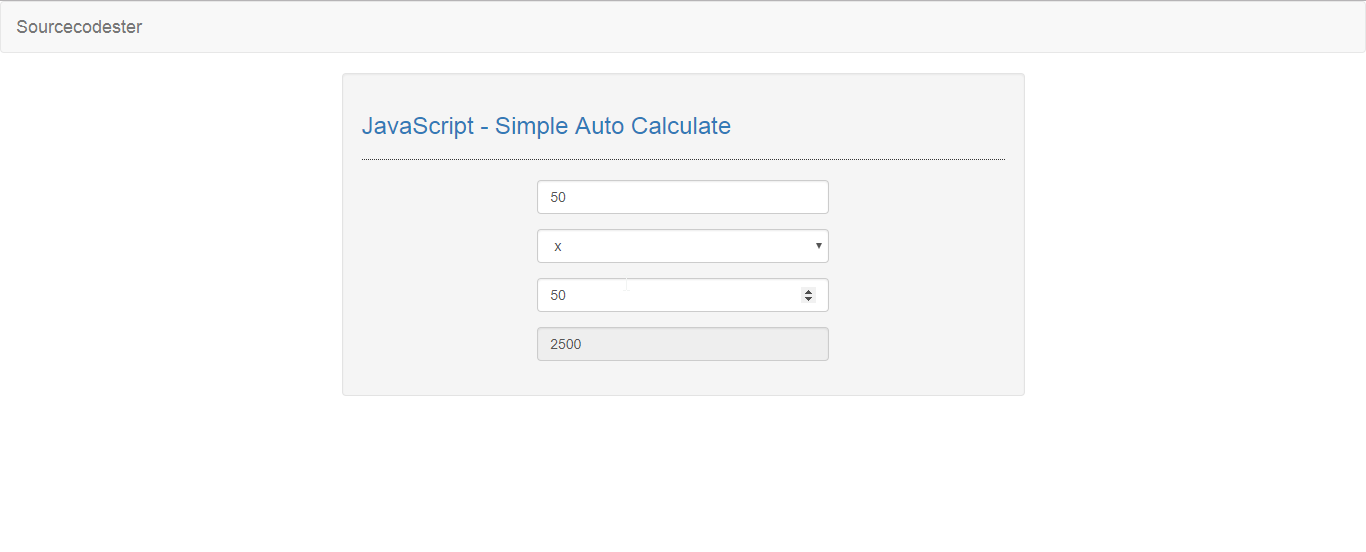
Task: Click the disabled result field showing 2500
Action: coord(683,344)
